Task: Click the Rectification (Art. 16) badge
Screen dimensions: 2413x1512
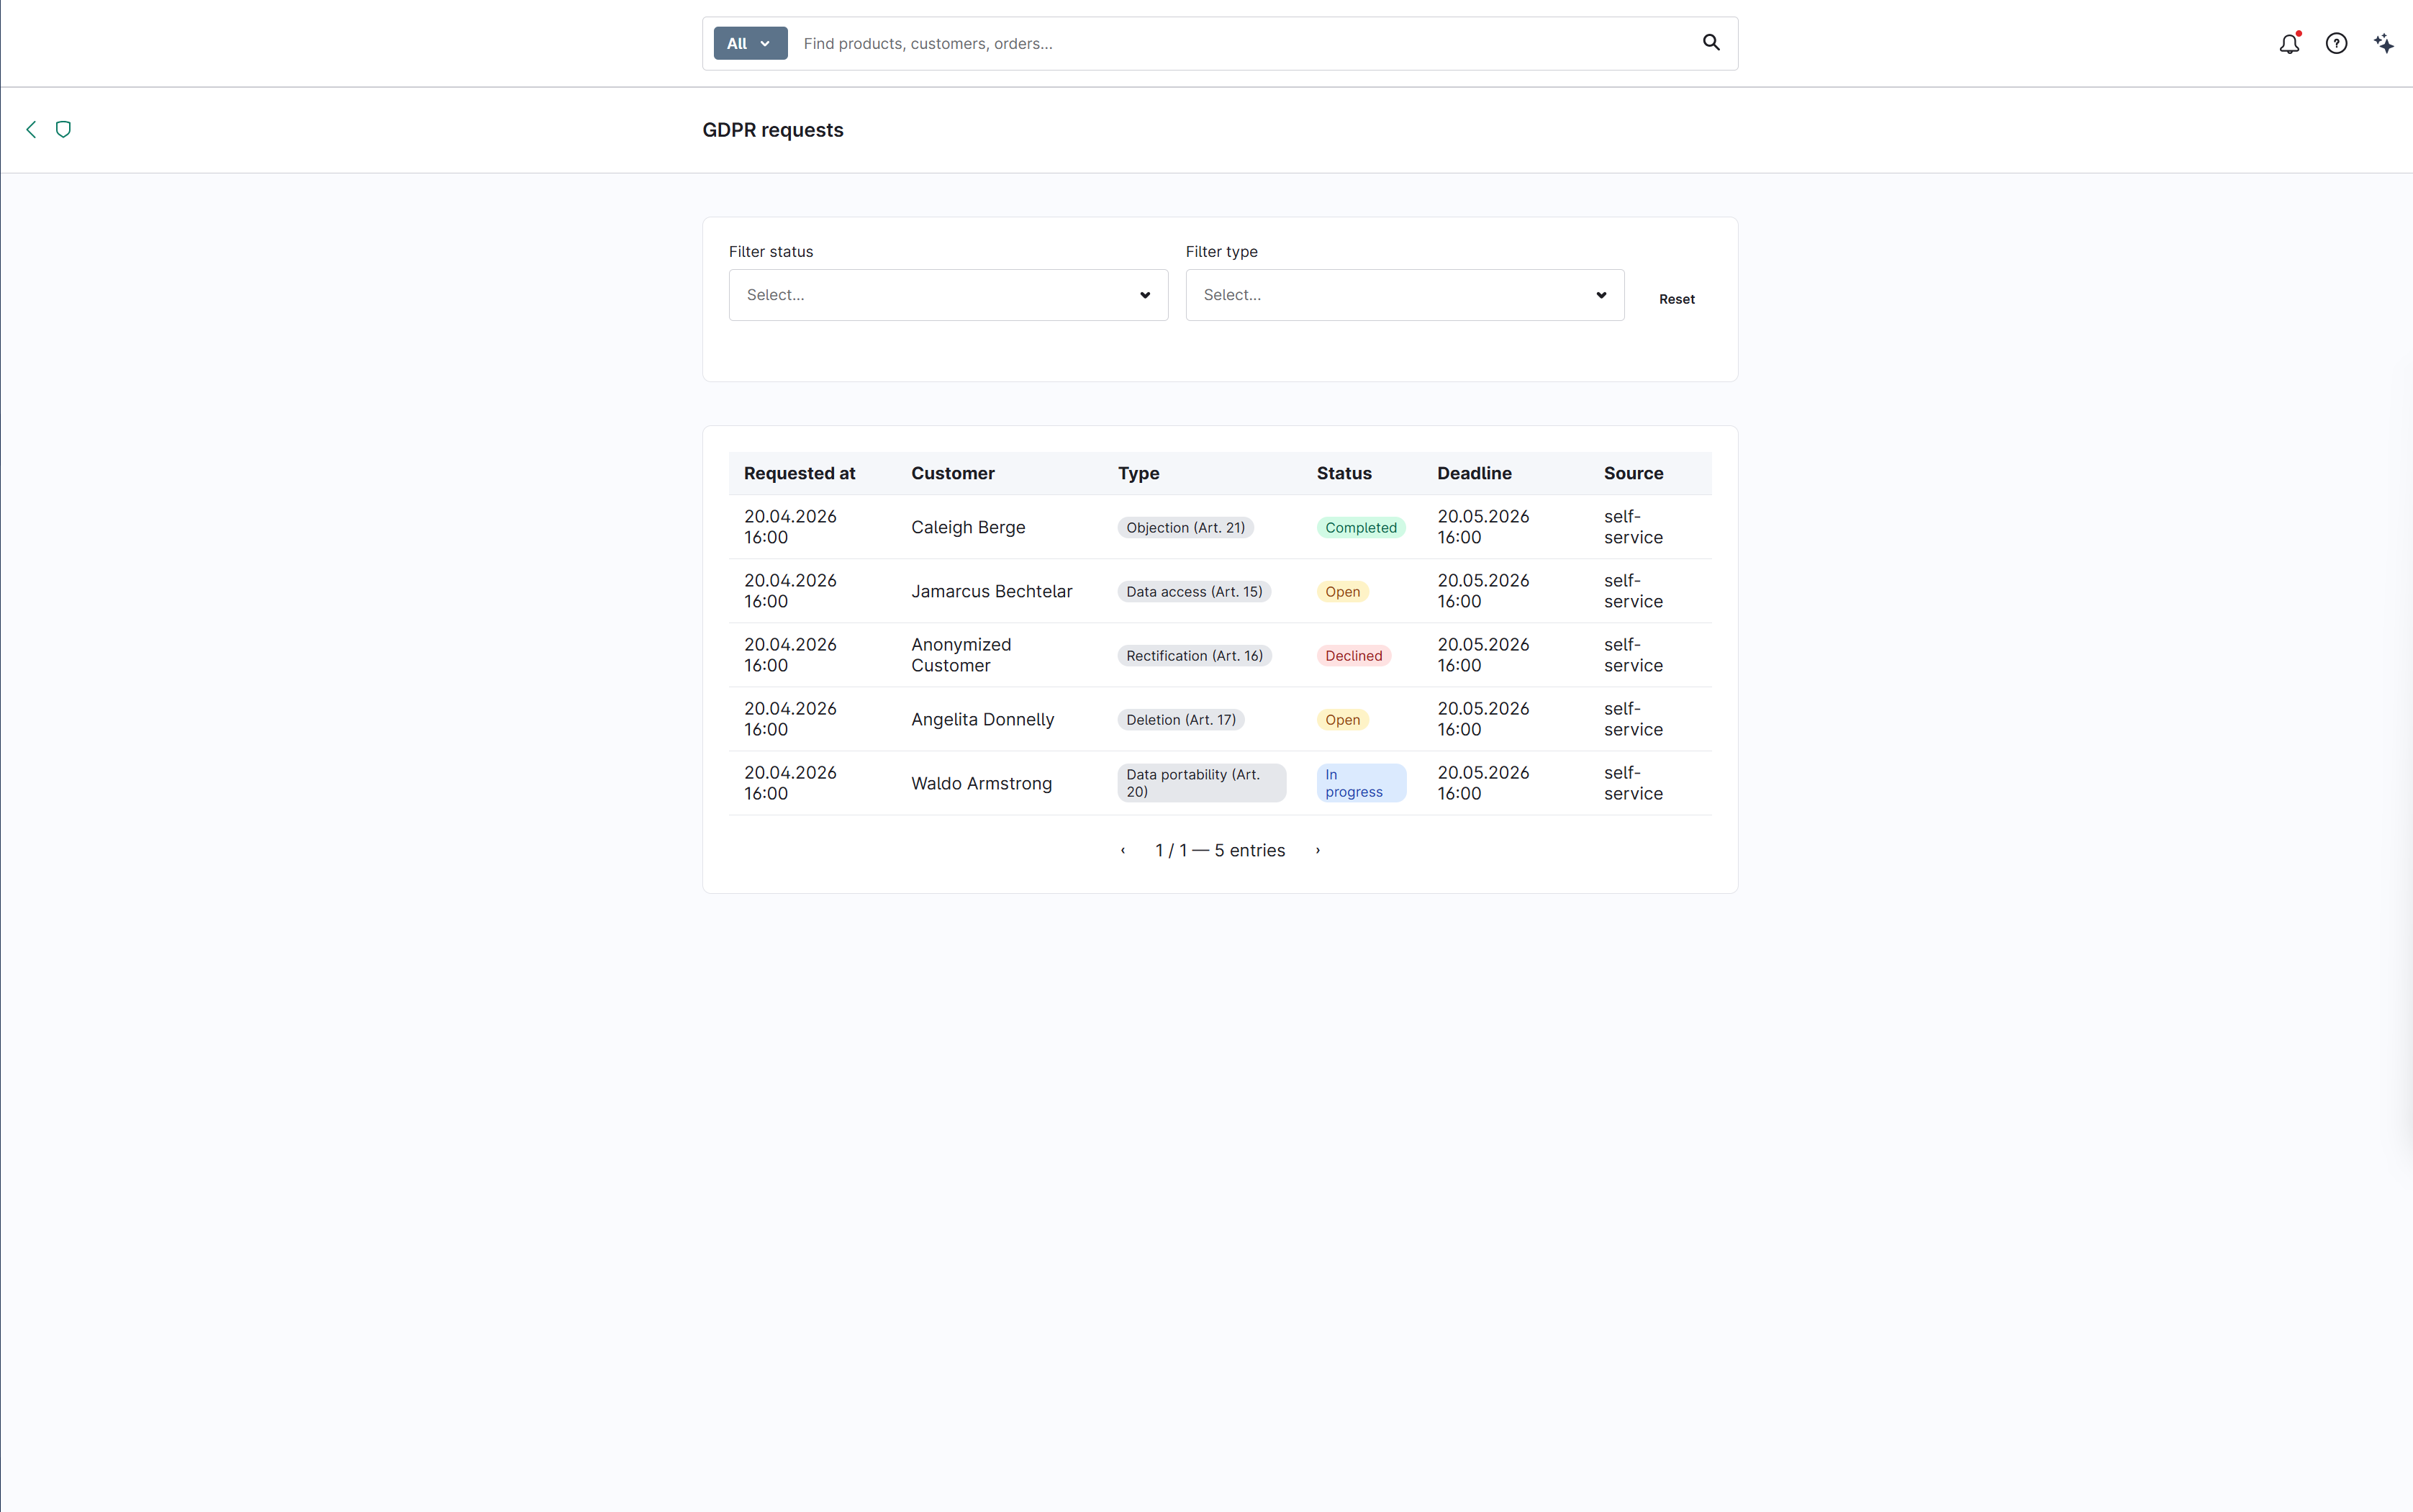Action: [1194, 656]
